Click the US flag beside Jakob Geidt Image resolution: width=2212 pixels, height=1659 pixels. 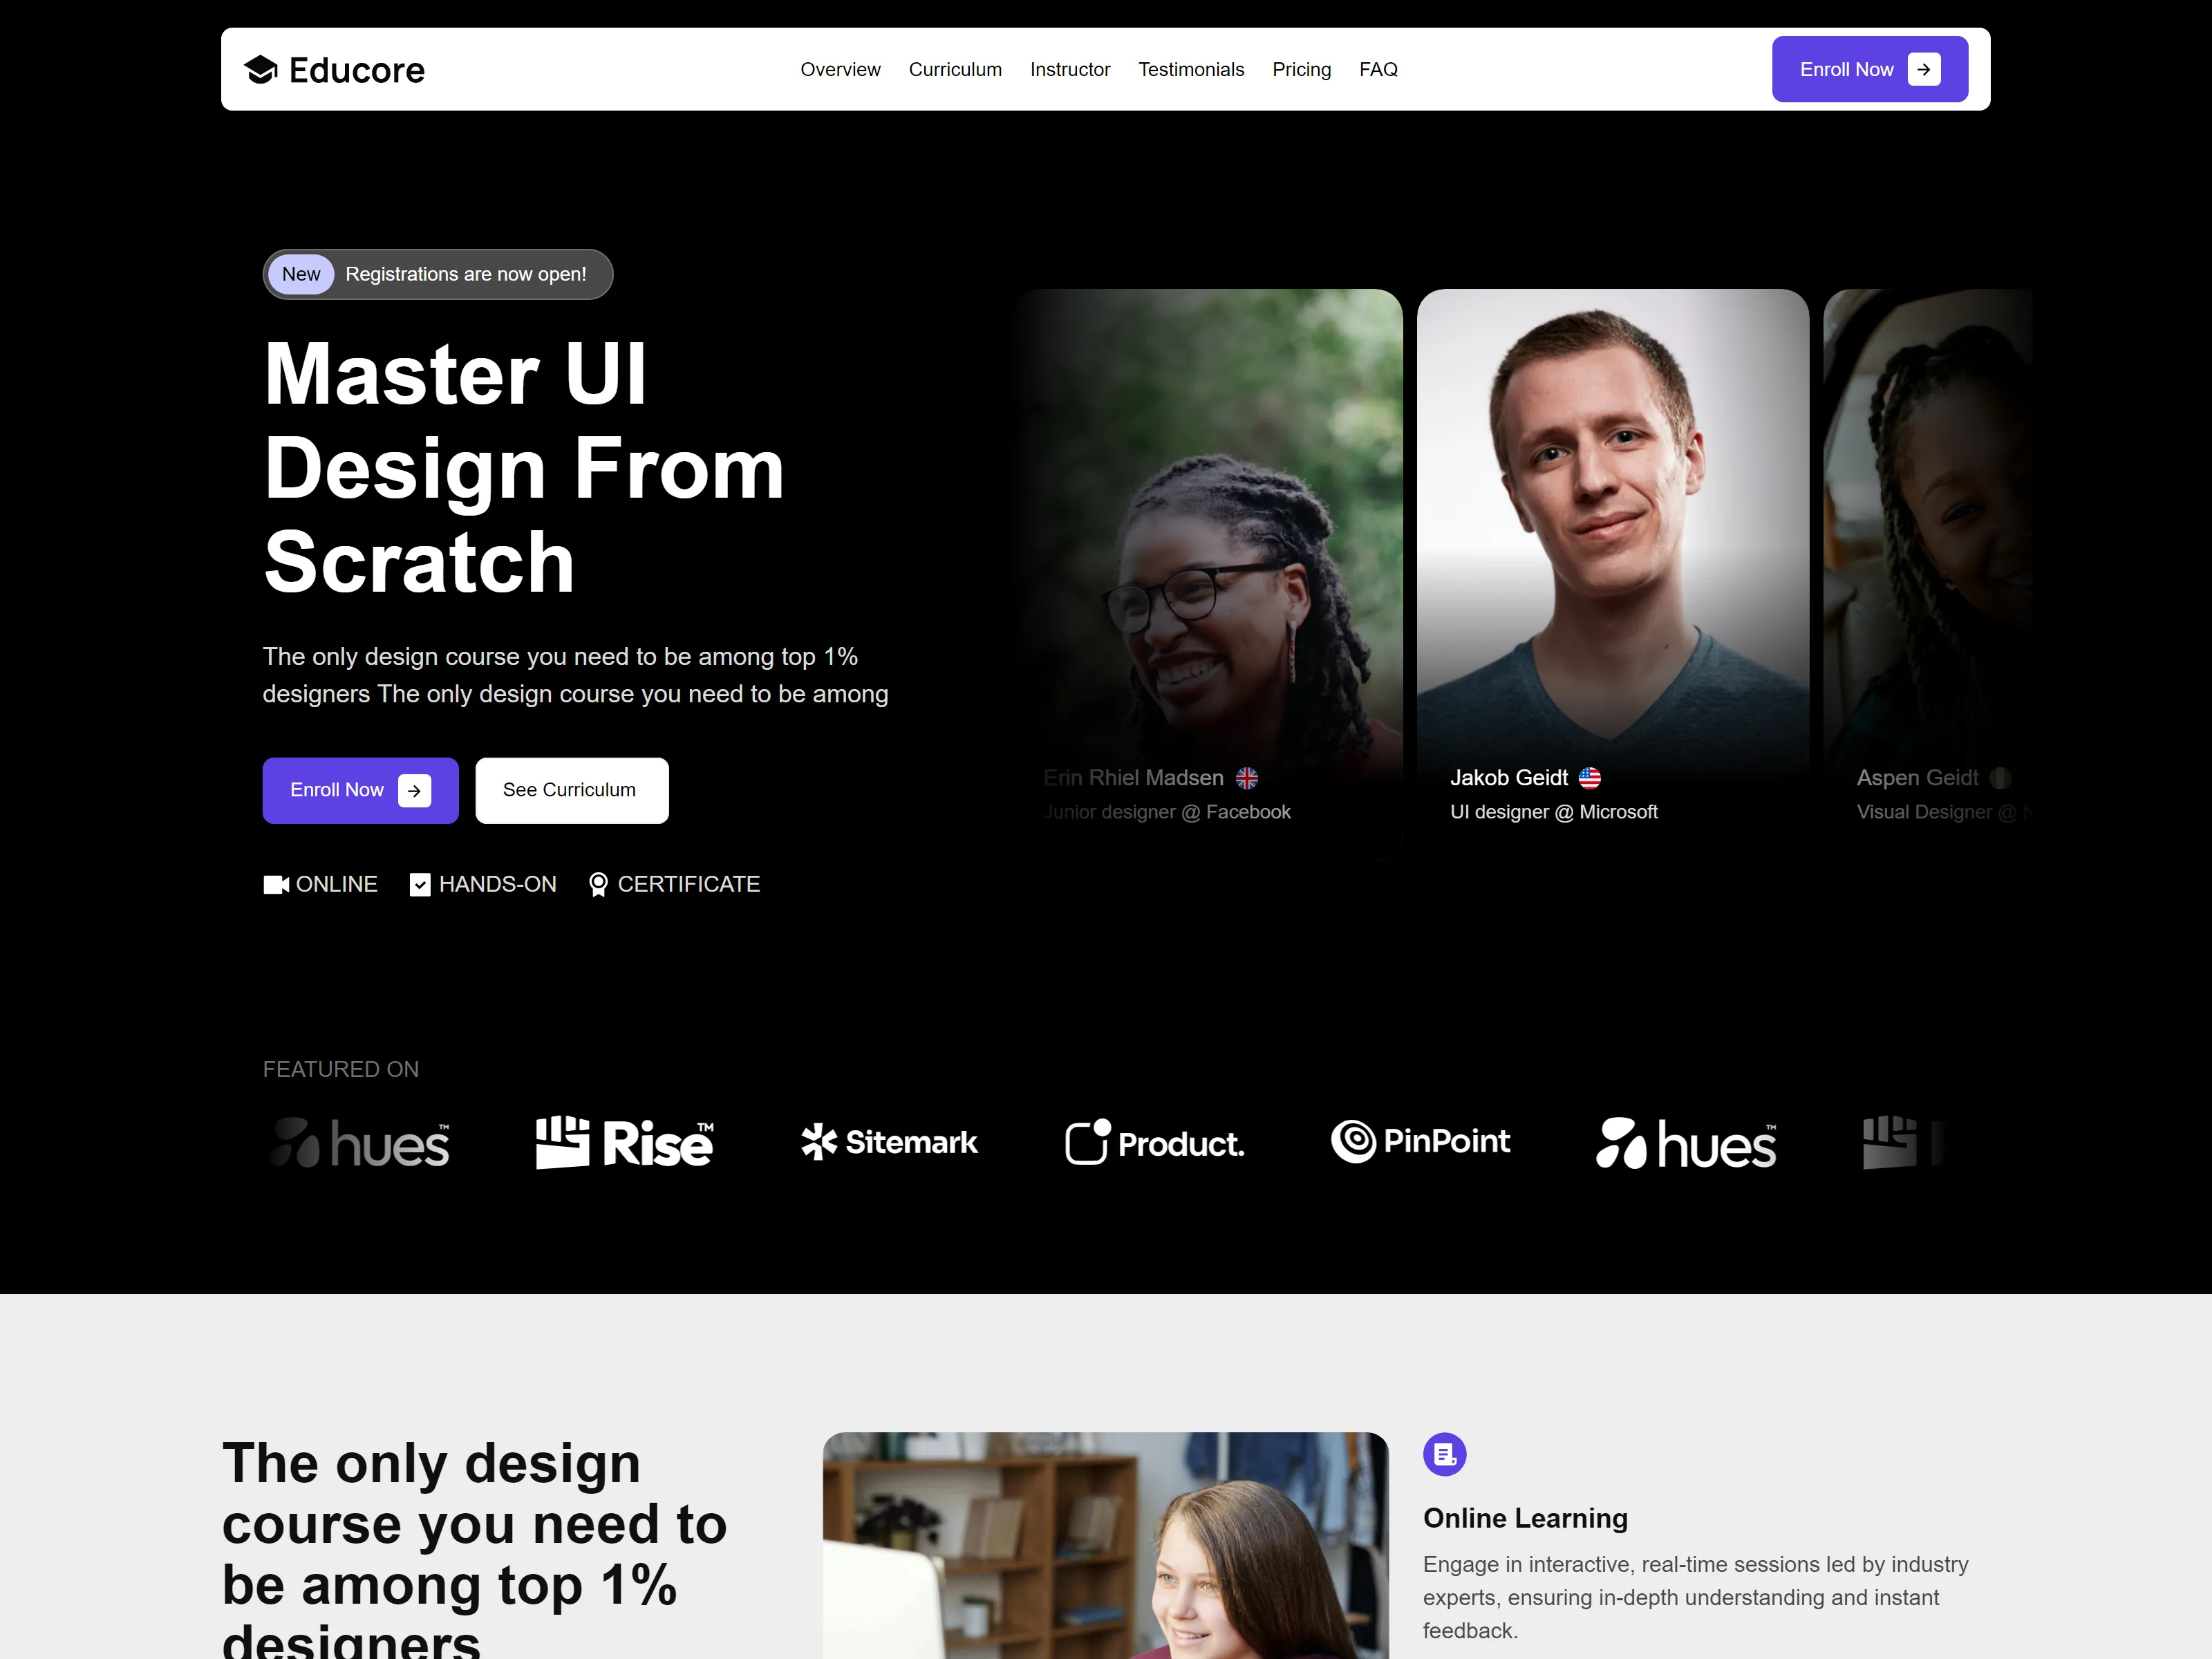click(1590, 778)
